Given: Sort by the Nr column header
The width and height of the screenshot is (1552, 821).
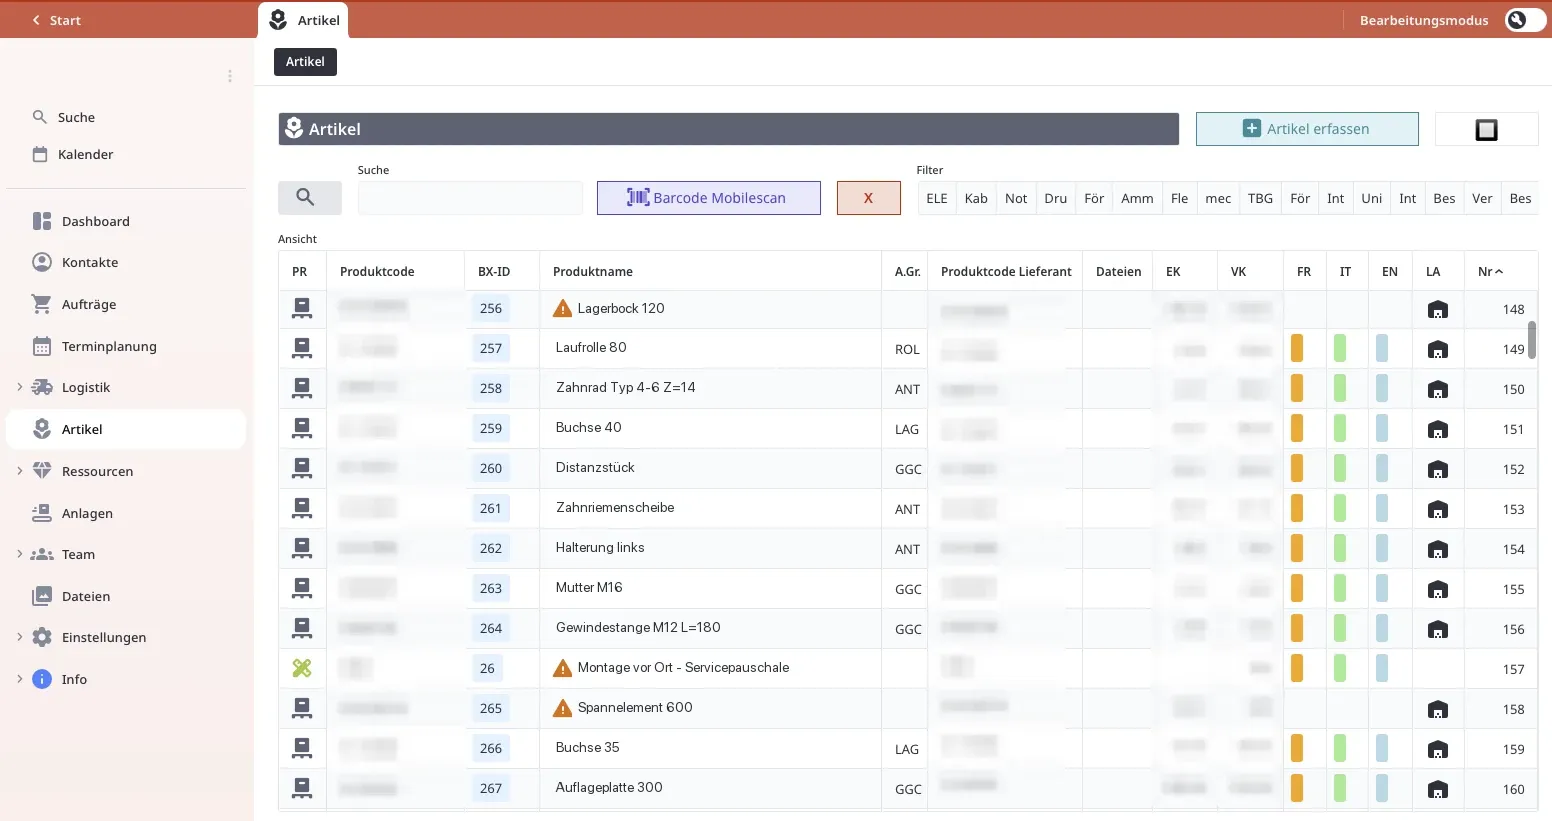Looking at the screenshot, I should coord(1490,271).
